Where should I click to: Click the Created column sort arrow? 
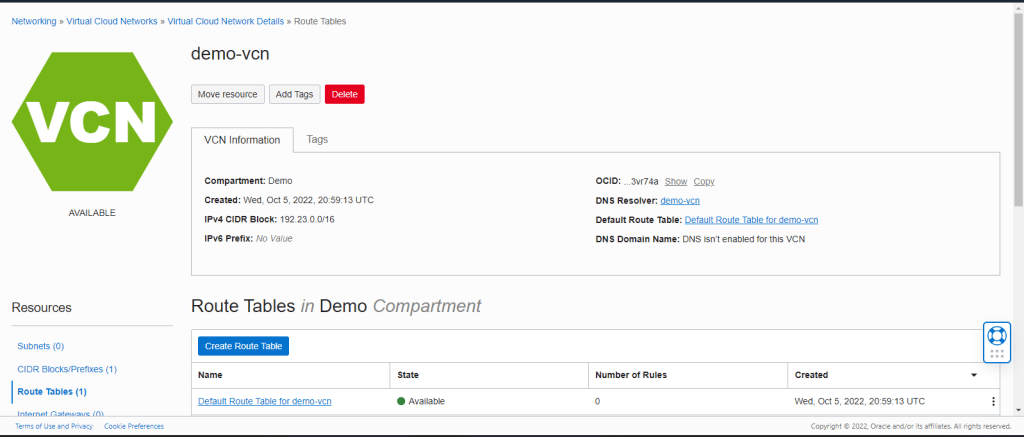(974, 375)
